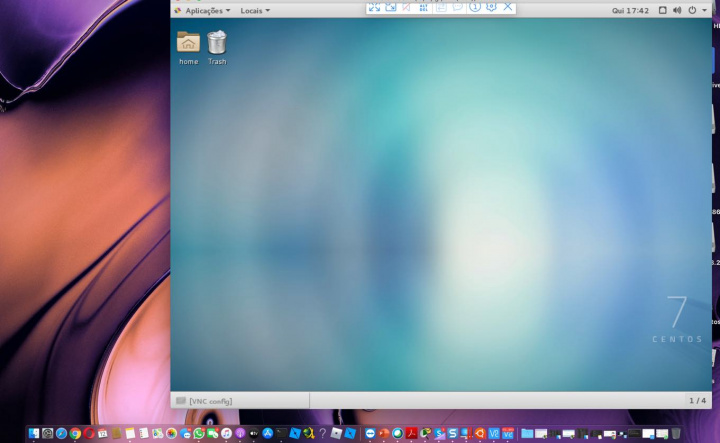720x443 pixels.
Task: Open the App Store from dock
Action: (x=267, y=433)
